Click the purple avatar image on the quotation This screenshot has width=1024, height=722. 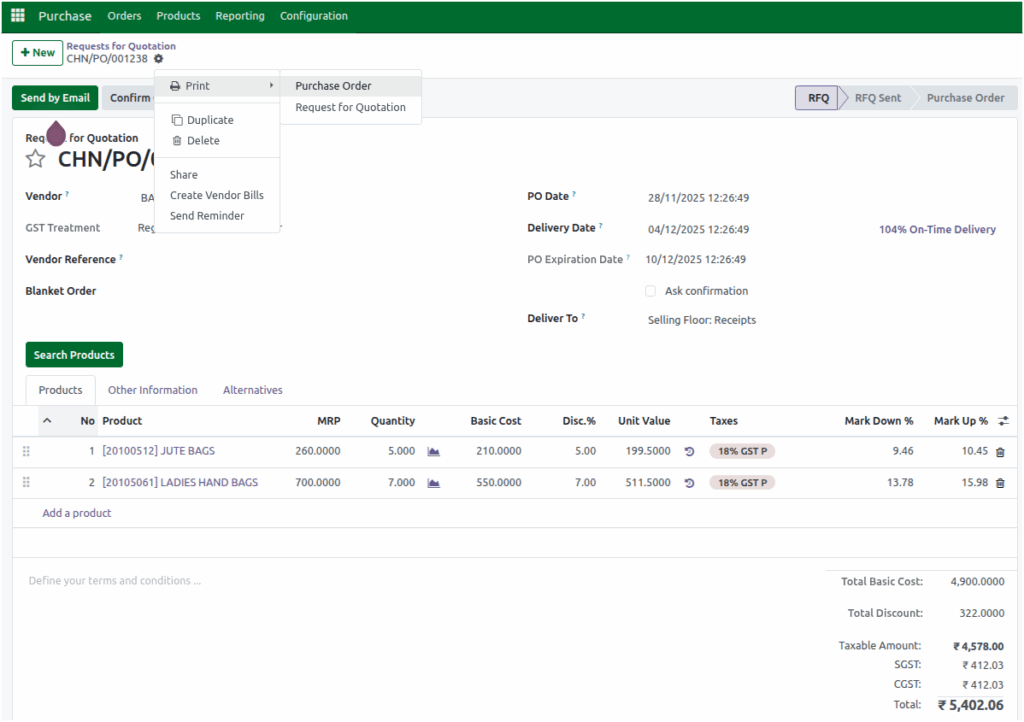tap(55, 132)
